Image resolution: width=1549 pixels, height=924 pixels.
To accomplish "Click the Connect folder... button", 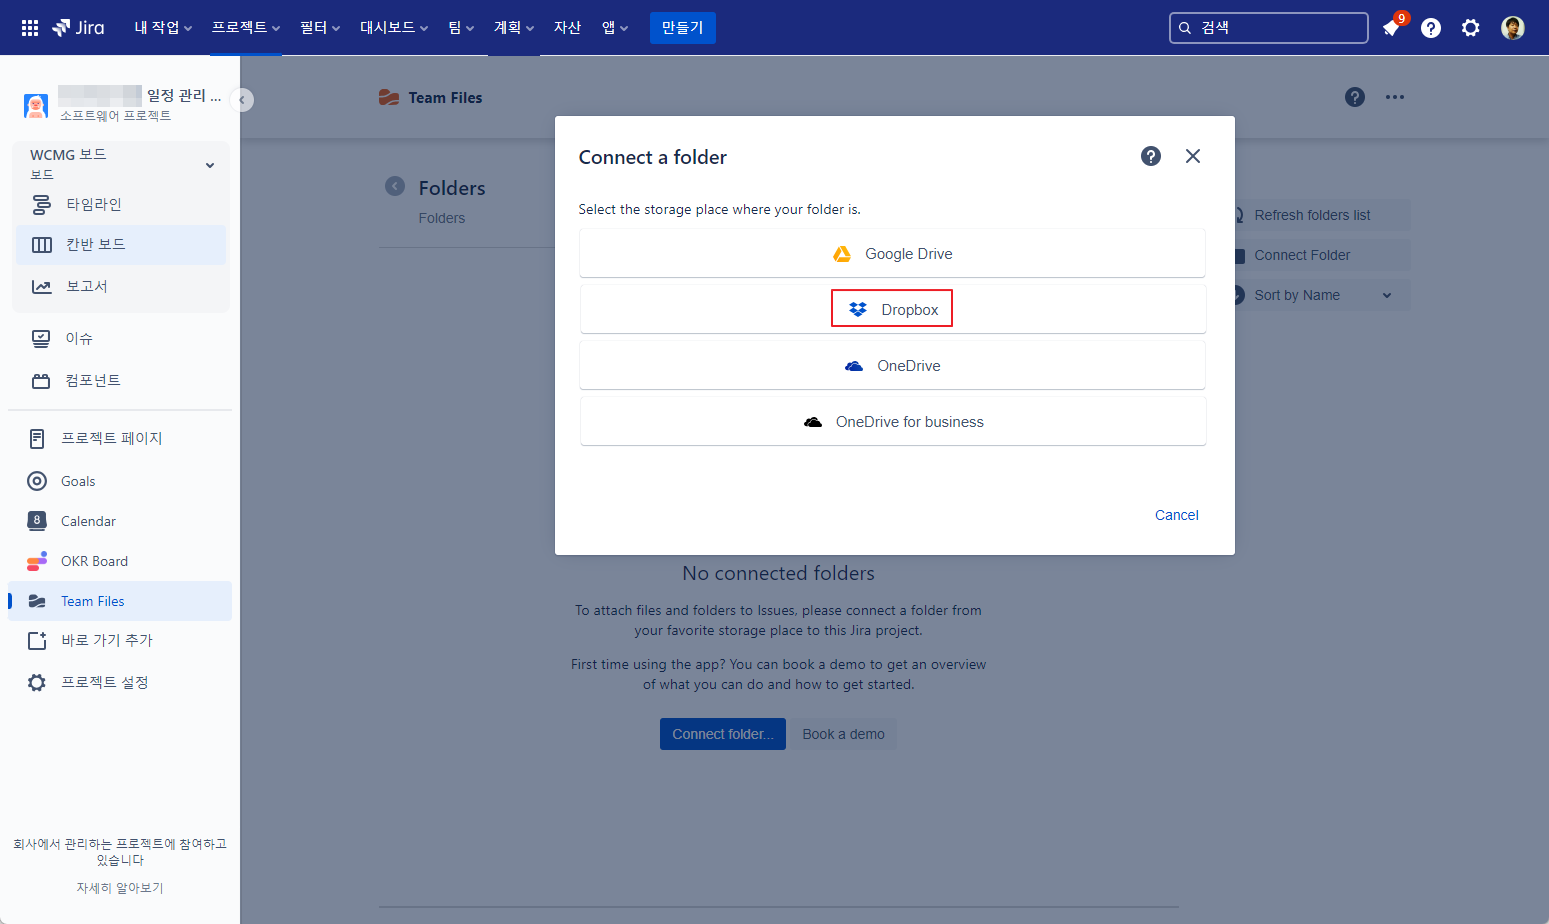I will pos(723,734).
